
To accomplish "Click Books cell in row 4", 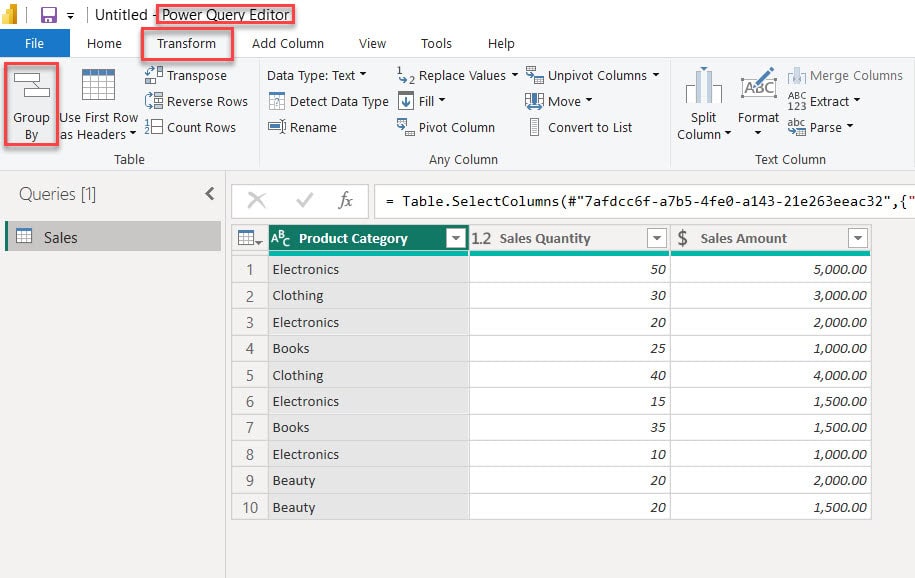I will coord(368,349).
